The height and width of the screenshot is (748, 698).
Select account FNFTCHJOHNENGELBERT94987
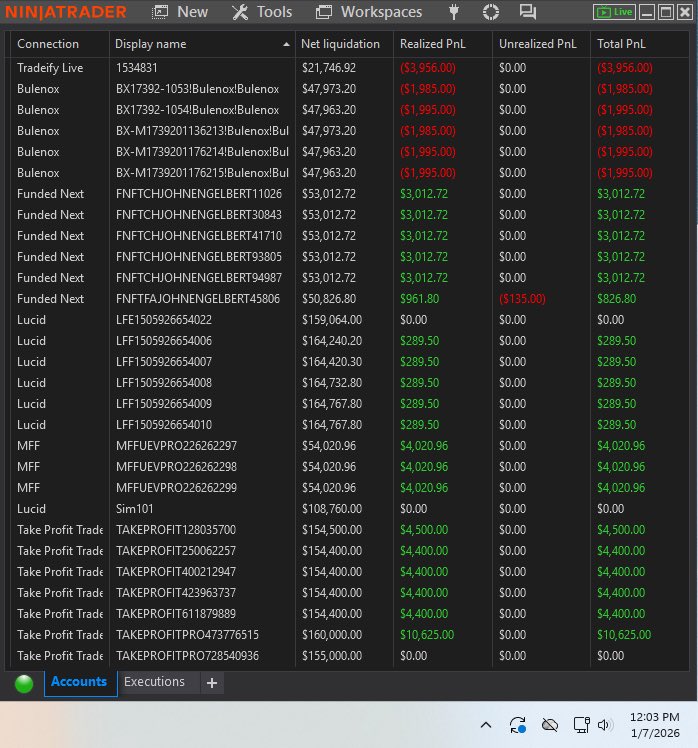348,278
